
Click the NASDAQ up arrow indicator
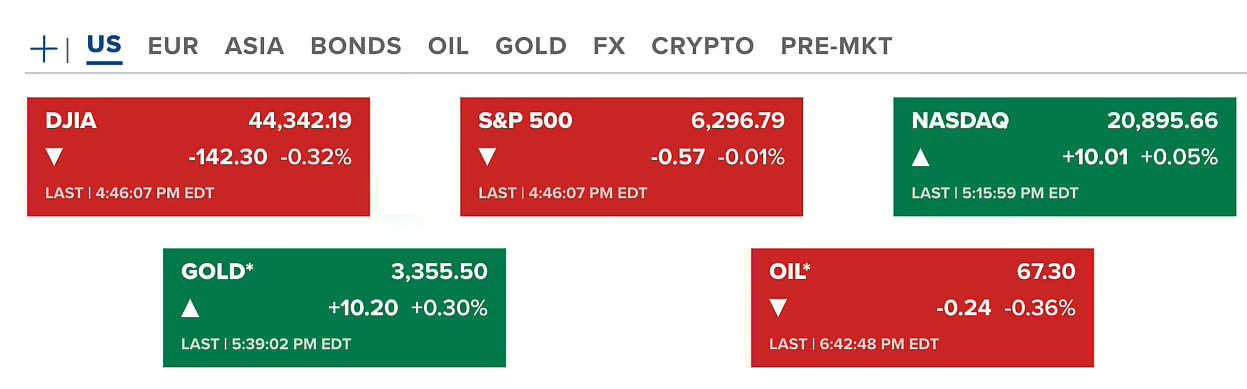(920, 157)
